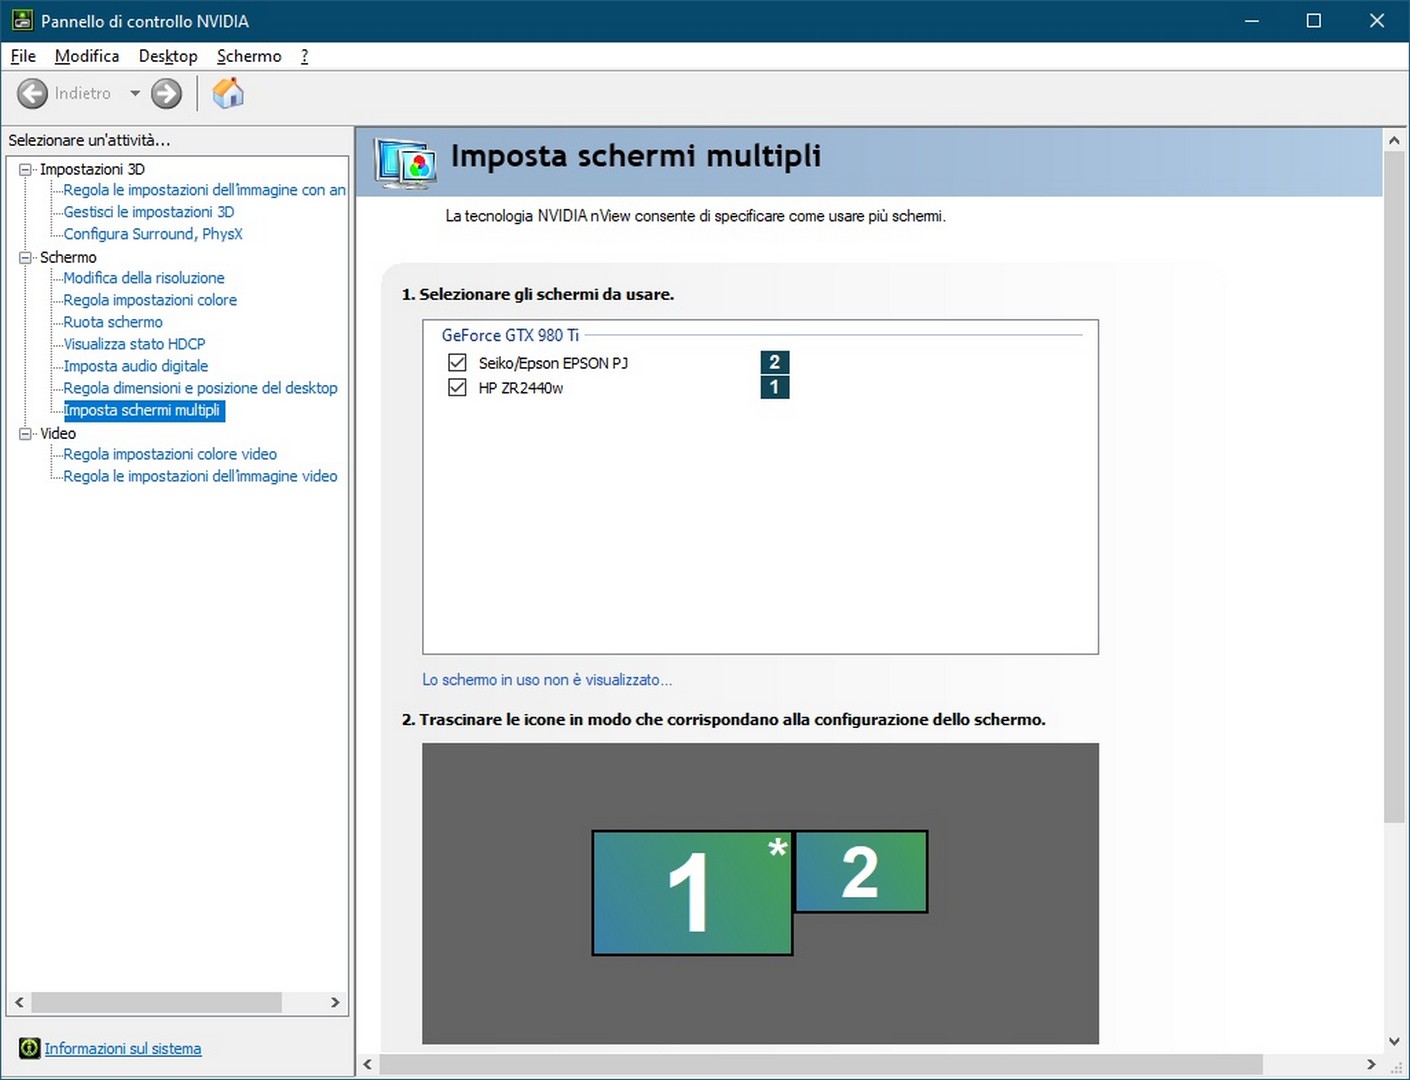Screen dimensions: 1410x1080
Task: Open Informazioni sul sistema link
Action: pyautogui.click(x=123, y=1048)
